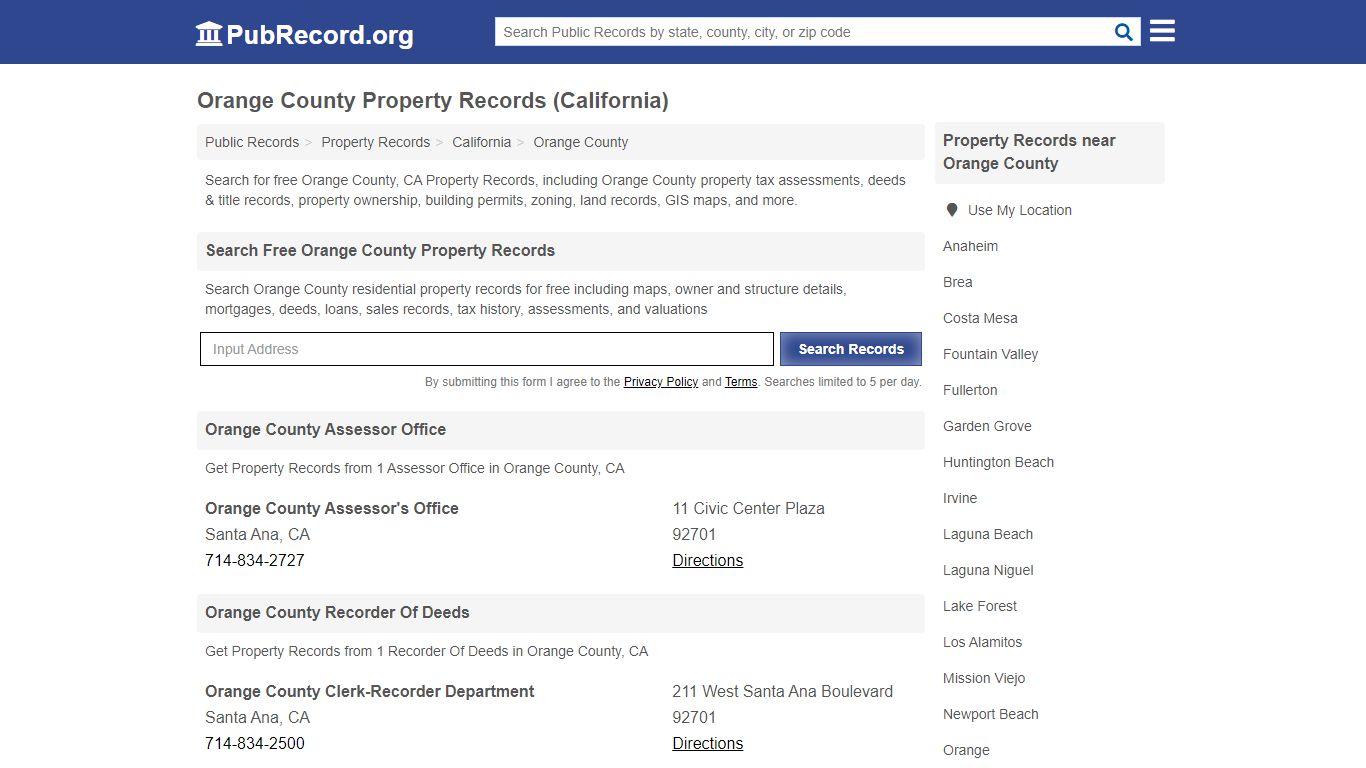Open Anaheim property records
This screenshot has height=768, width=1366.
pyautogui.click(x=970, y=246)
